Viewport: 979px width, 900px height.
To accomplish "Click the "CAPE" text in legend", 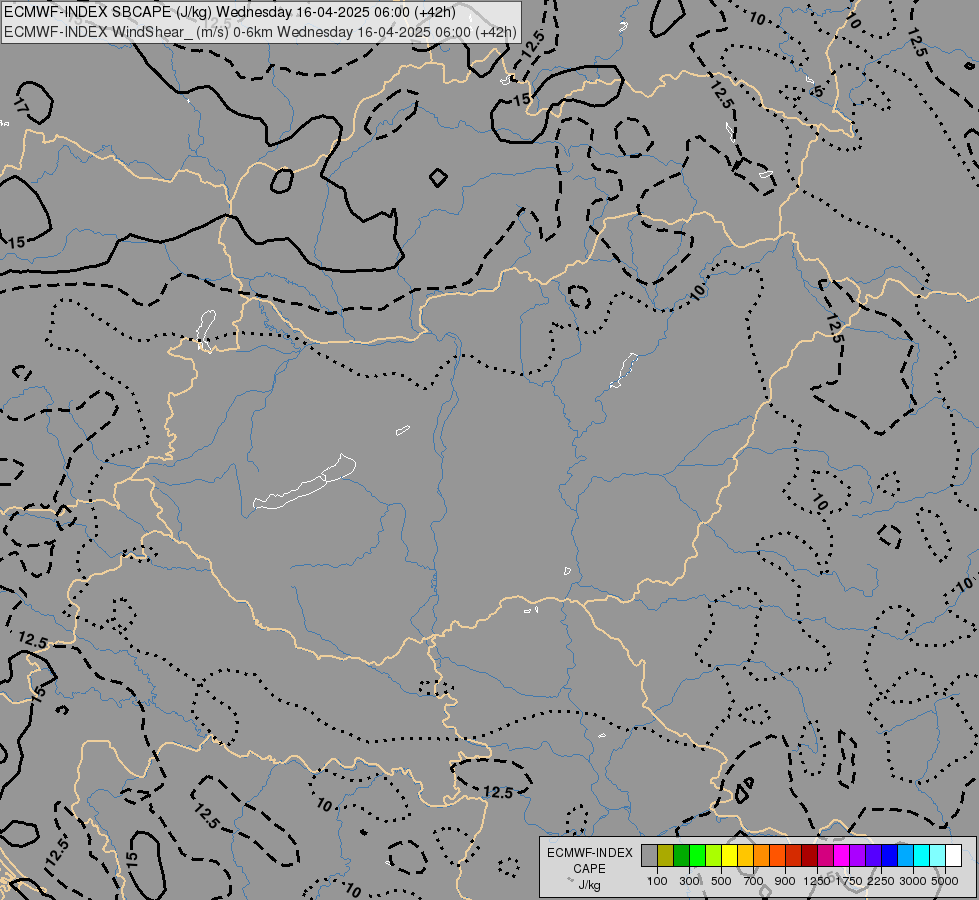I will [589, 869].
